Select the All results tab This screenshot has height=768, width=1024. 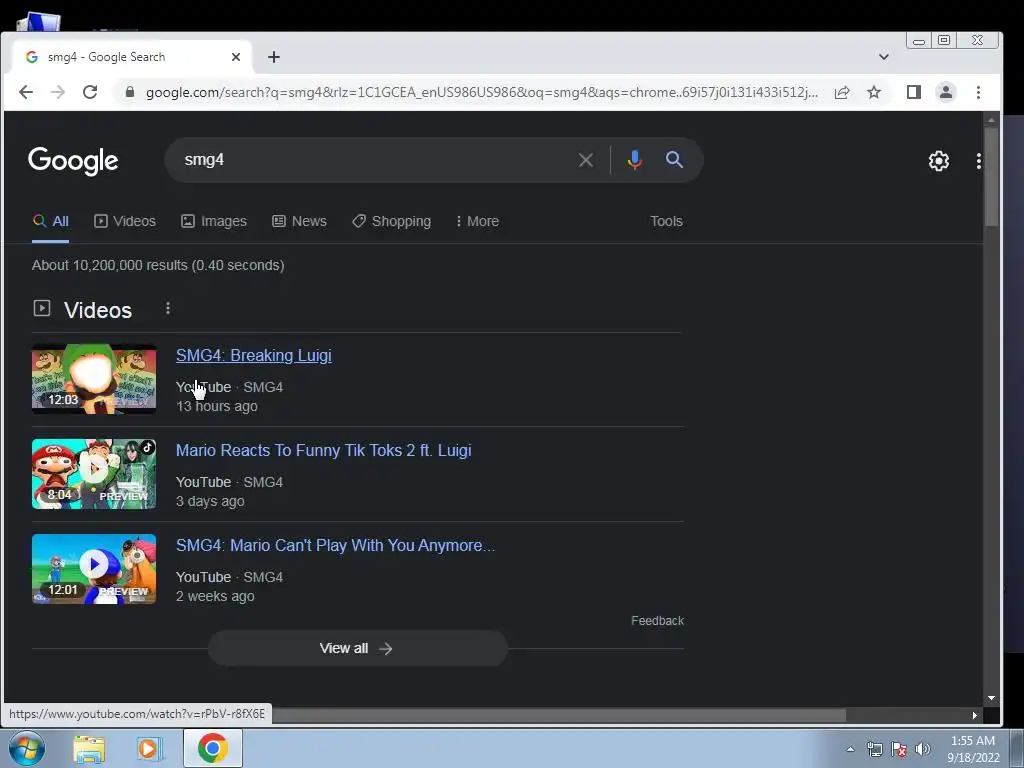click(51, 221)
